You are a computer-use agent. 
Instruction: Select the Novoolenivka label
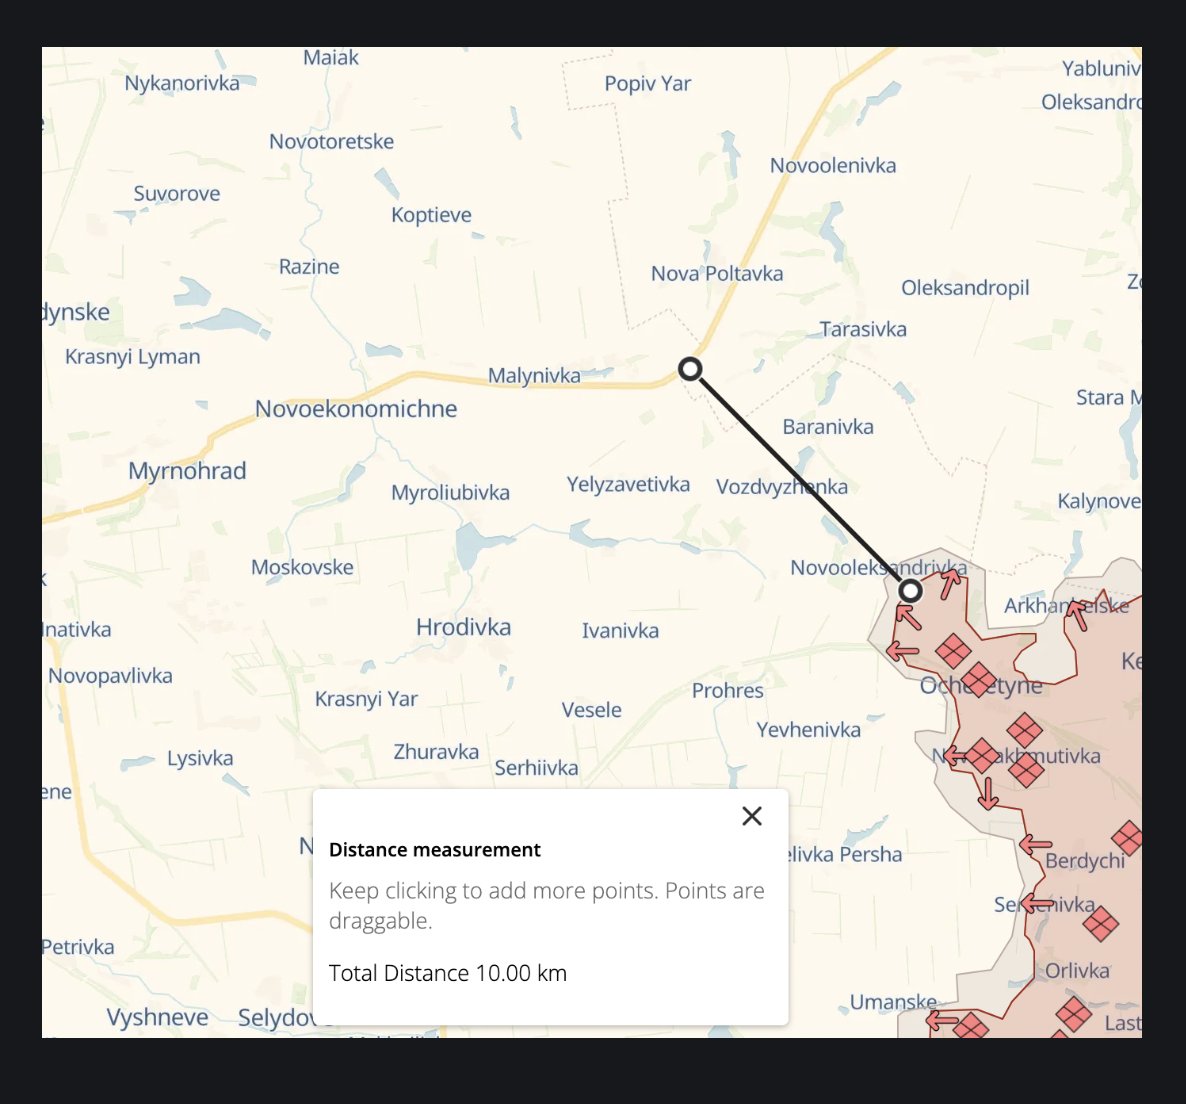[x=833, y=165]
